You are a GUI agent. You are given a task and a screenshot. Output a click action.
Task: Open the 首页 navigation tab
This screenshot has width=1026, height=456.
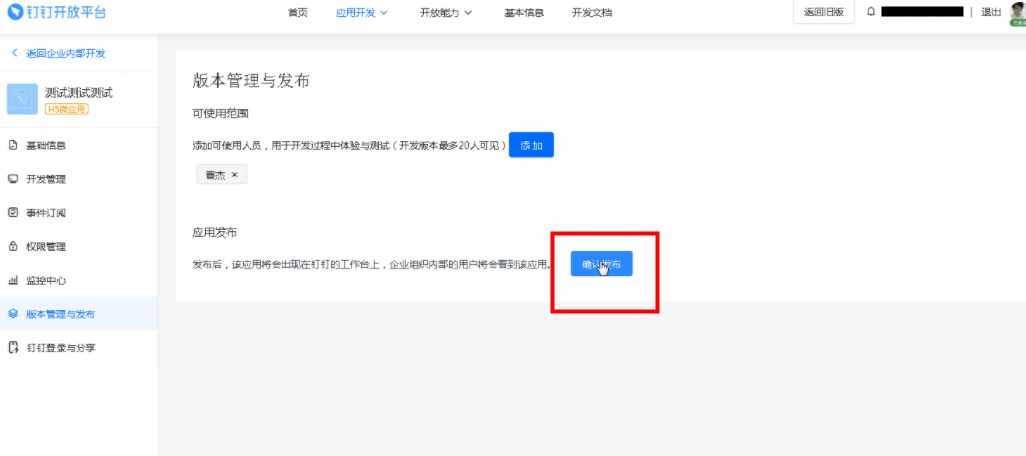pyautogui.click(x=297, y=12)
